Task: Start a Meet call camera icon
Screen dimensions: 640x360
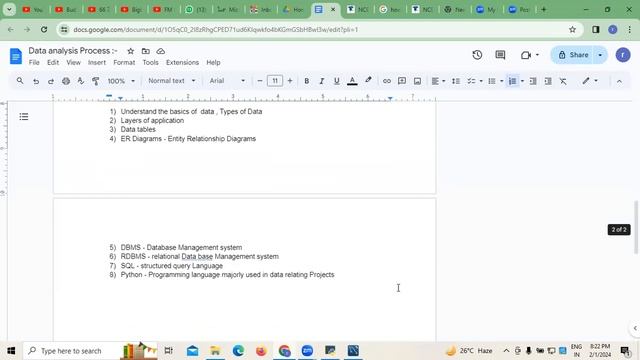Action: click(x=526, y=55)
